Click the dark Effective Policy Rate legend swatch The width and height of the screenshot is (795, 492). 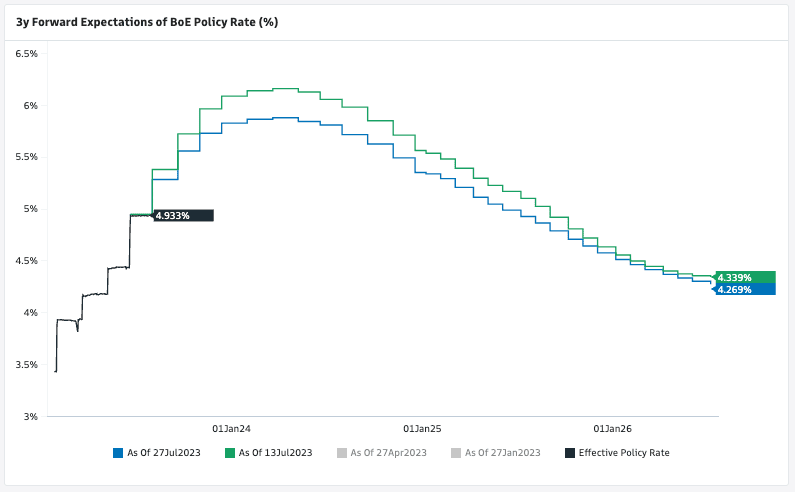coord(570,453)
